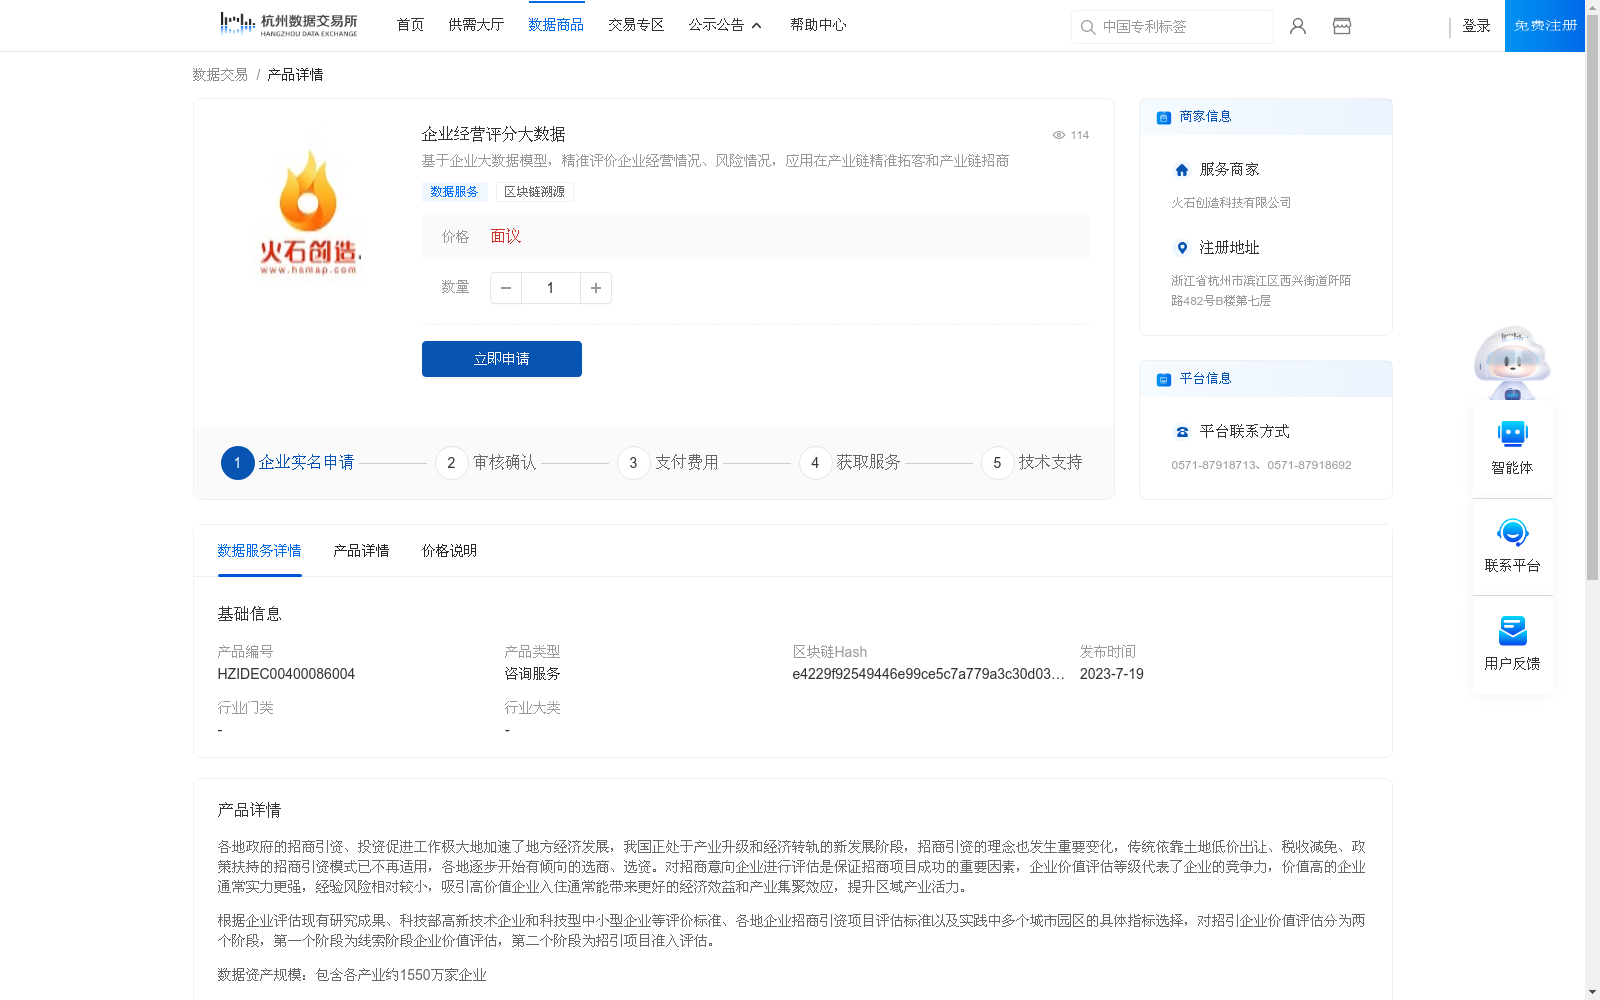Image resolution: width=1600 pixels, height=1000 pixels.
Task: Select step 5 技术支持
Action: (x=1032, y=463)
